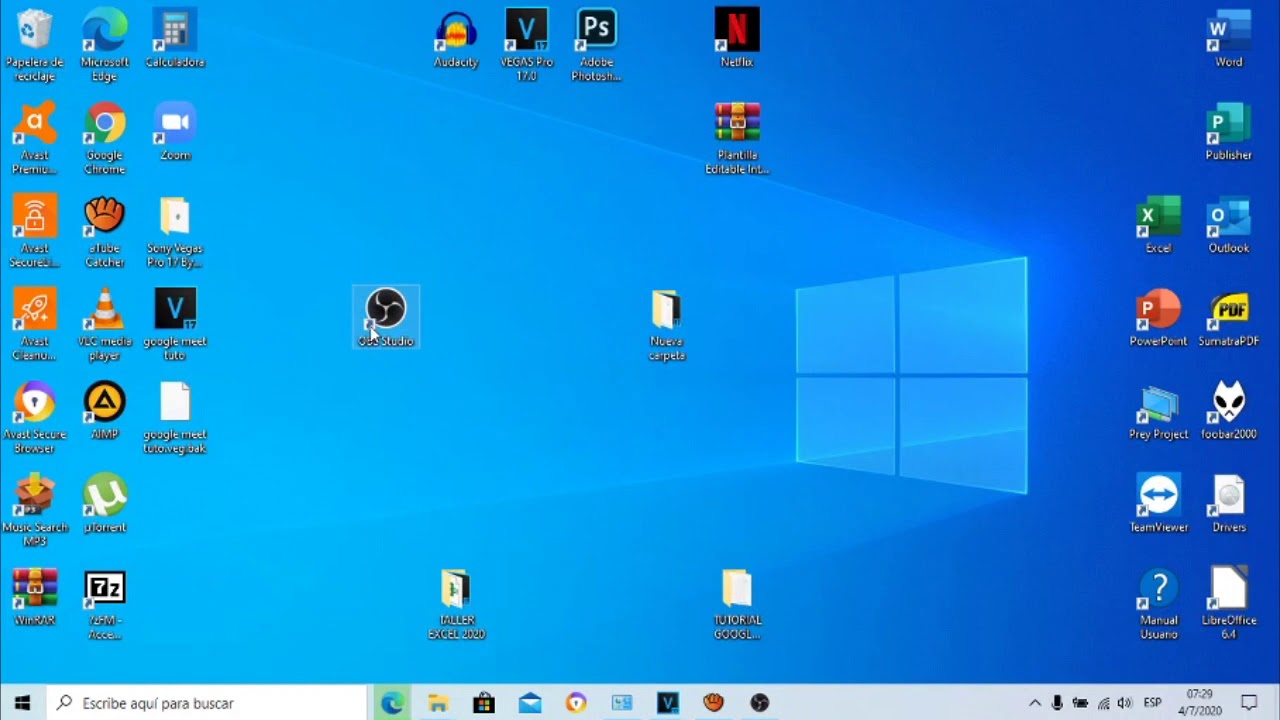Open the Calculadora desktop shortcut
Viewport: 1280px width, 720px height.
click(x=175, y=40)
